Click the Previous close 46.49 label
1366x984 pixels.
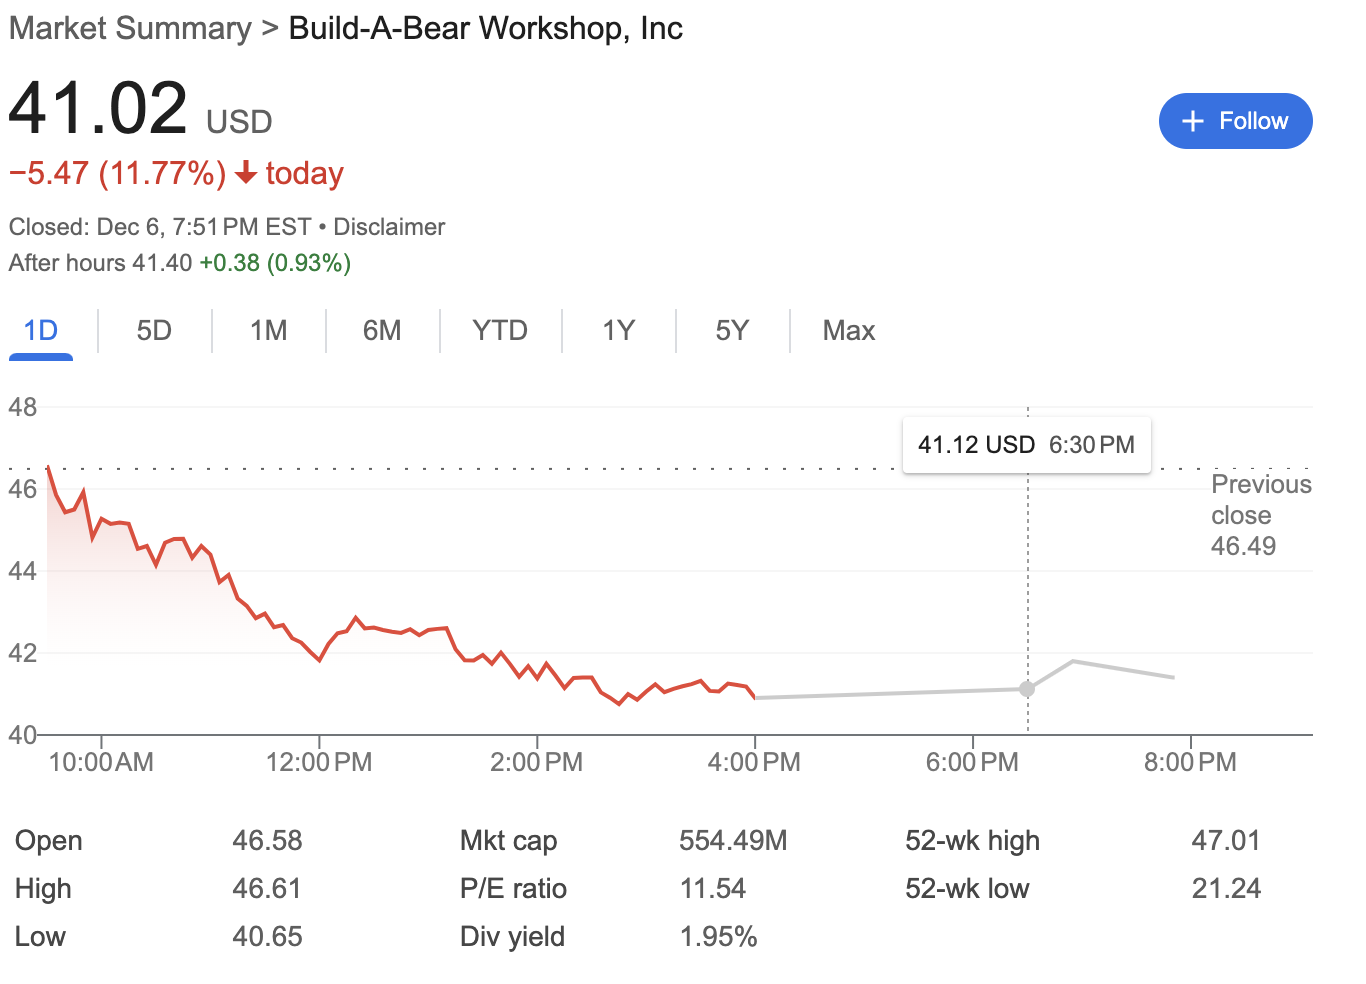tap(1261, 515)
